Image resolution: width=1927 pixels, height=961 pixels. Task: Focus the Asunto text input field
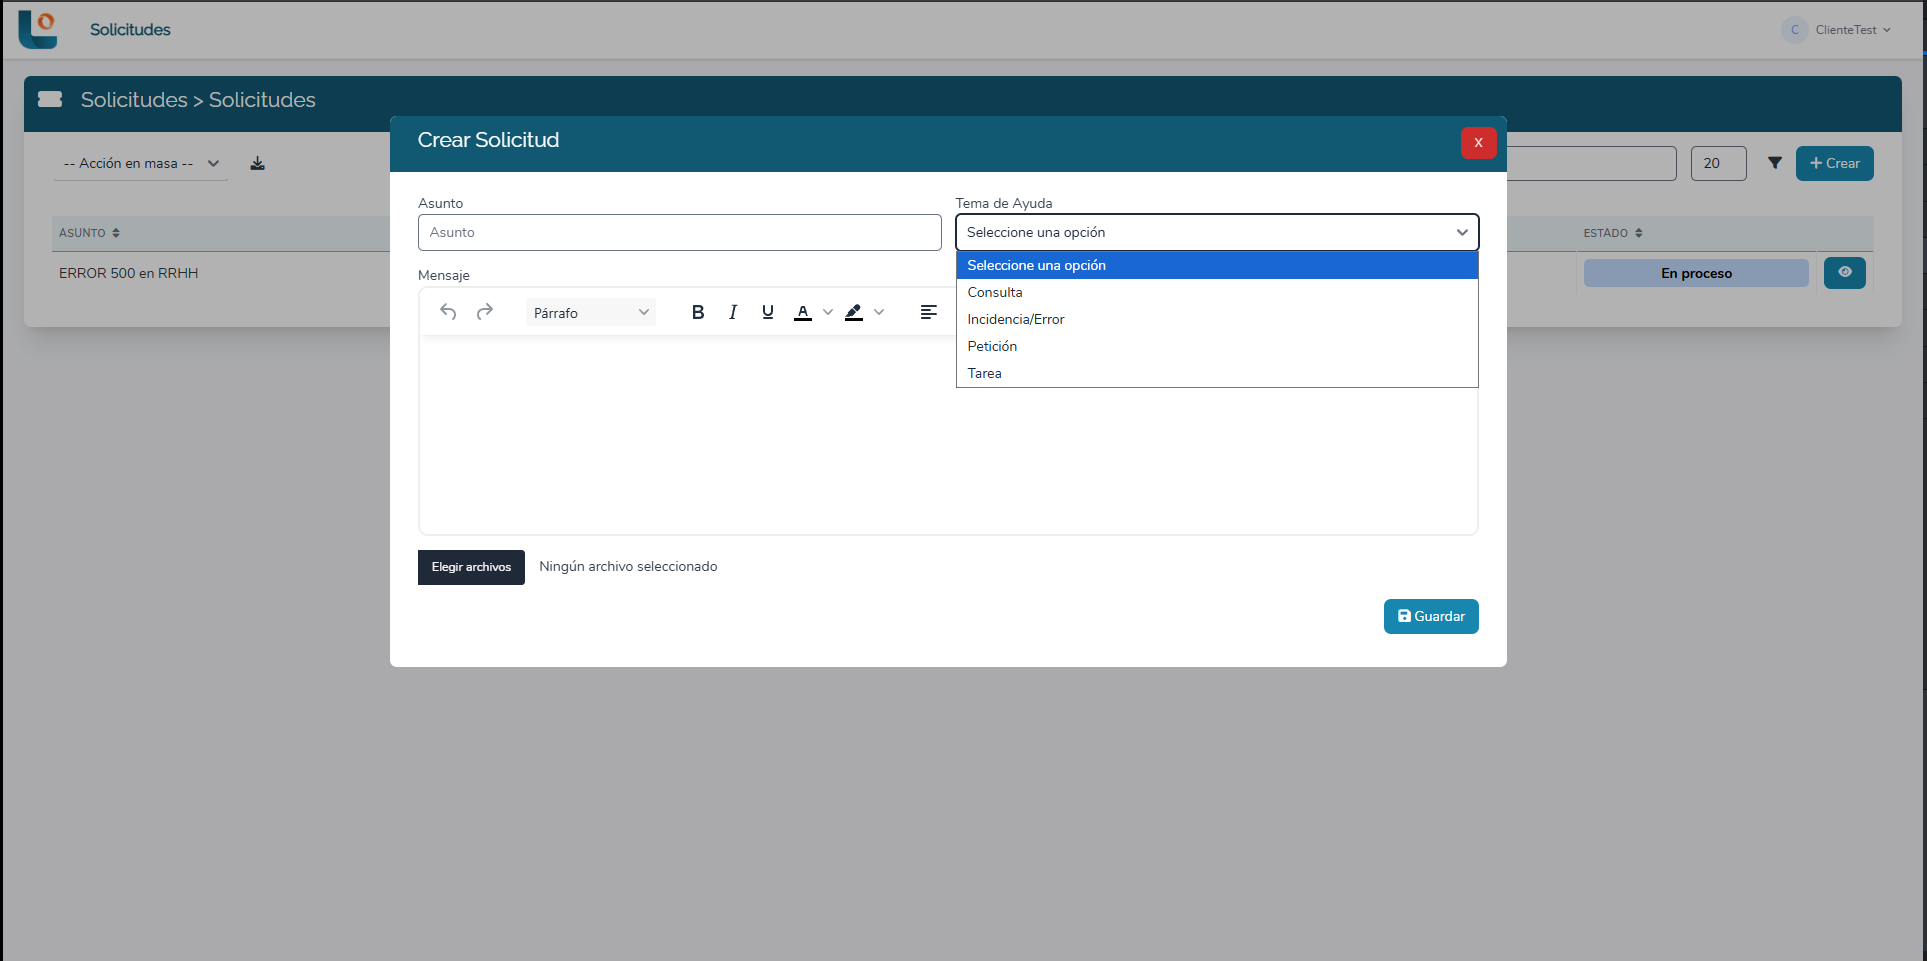[x=679, y=232]
